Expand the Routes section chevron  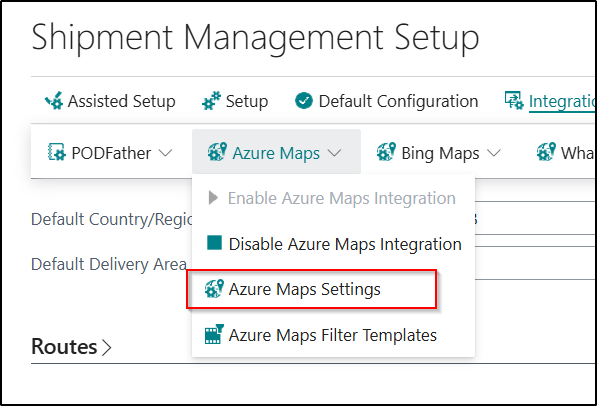point(107,347)
